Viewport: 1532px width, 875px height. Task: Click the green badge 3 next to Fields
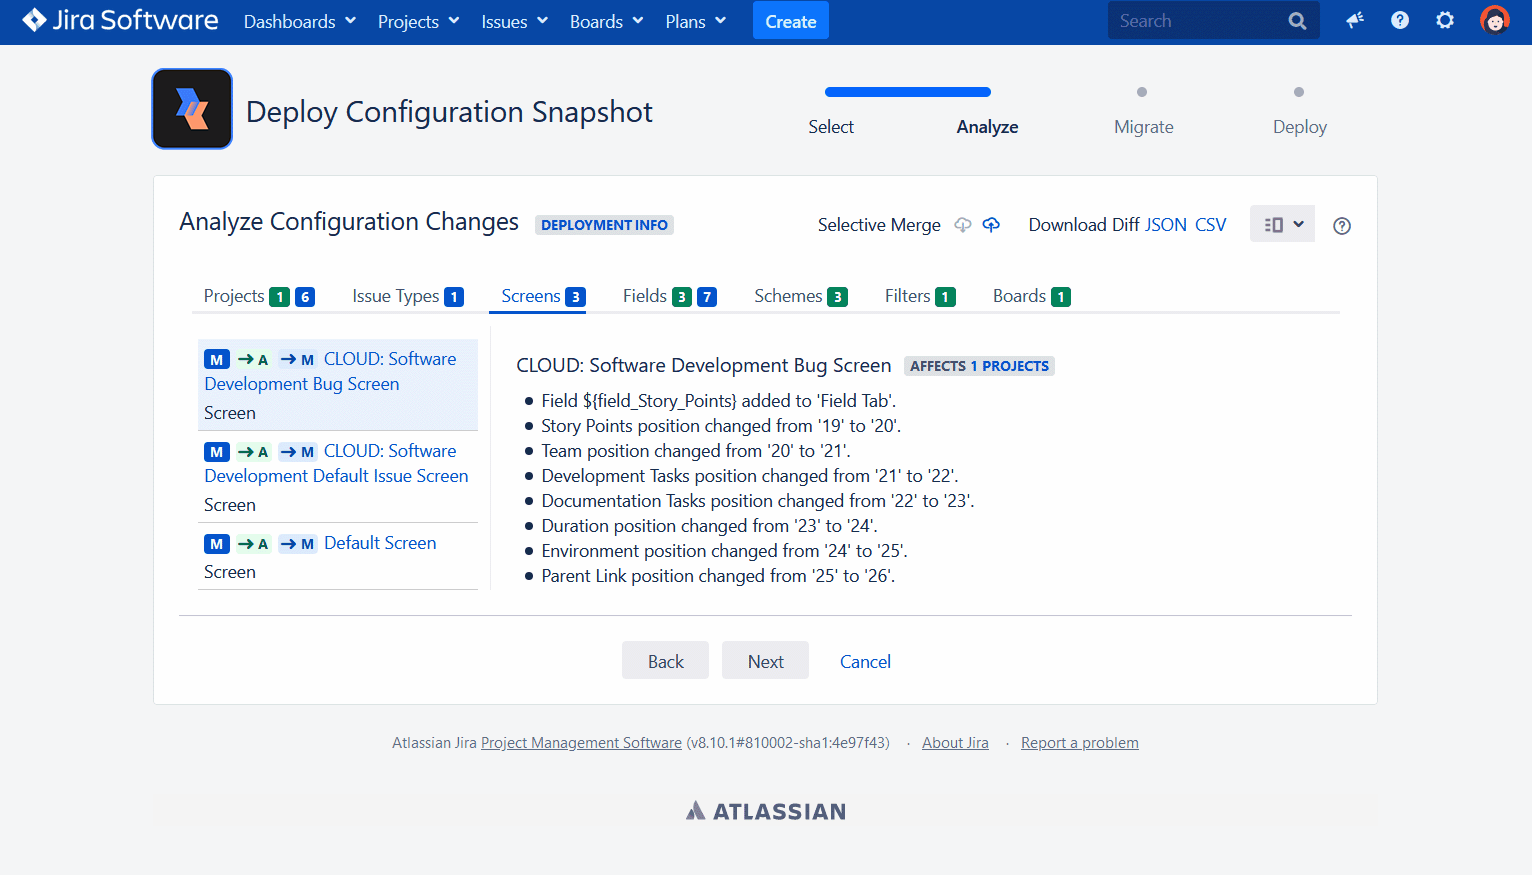pyautogui.click(x=682, y=297)
